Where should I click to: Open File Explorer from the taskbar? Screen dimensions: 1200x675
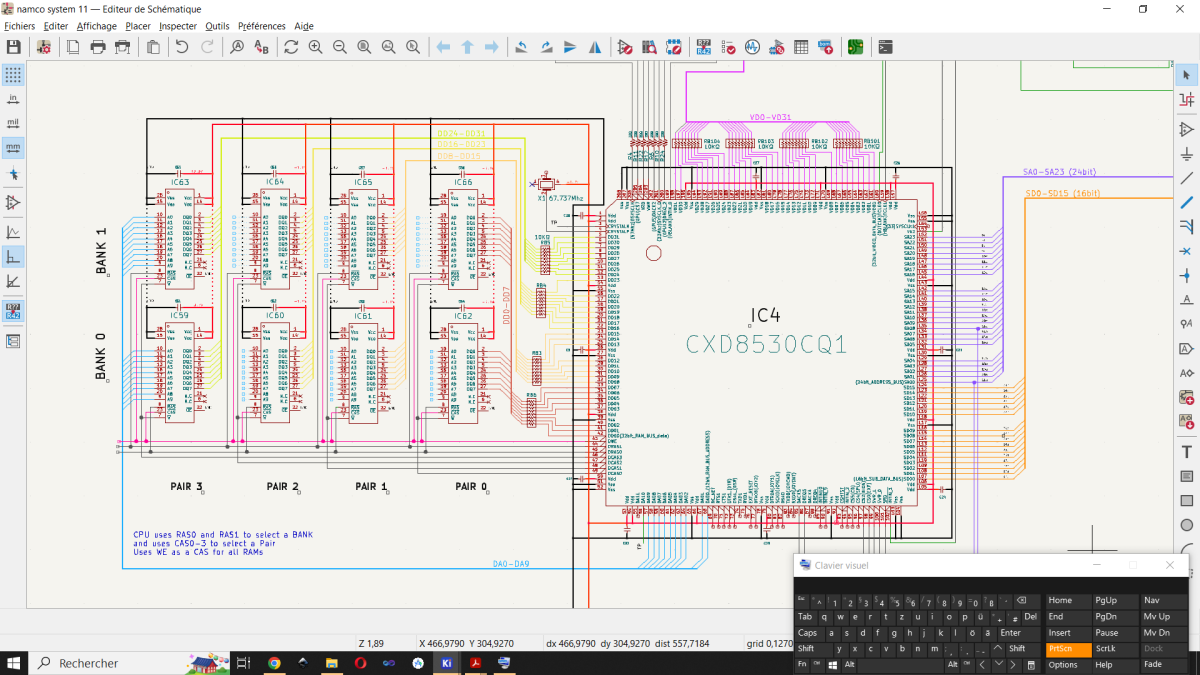pos(332,662)
